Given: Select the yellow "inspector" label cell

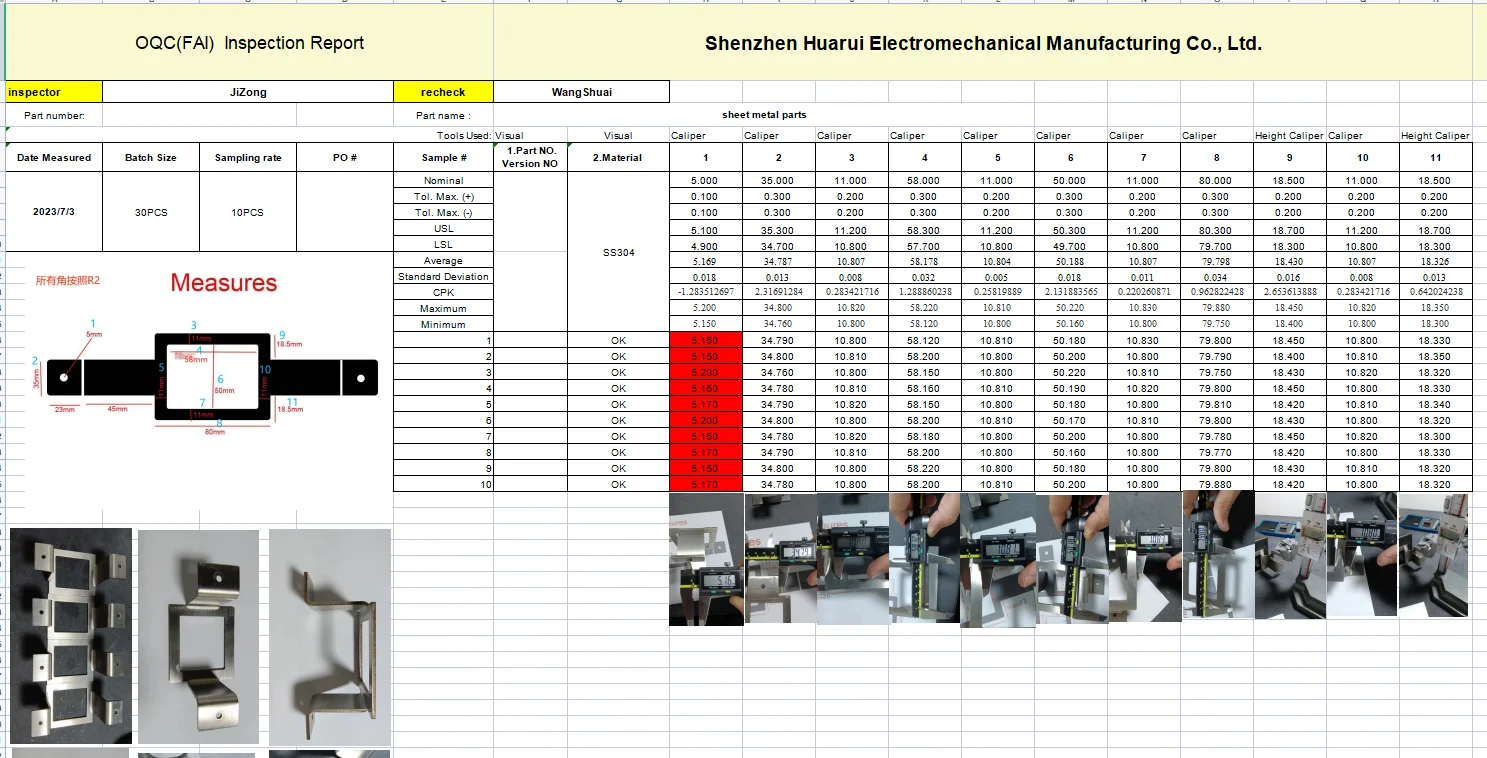Looking at the screenshot, I should [x=54, y=92].
